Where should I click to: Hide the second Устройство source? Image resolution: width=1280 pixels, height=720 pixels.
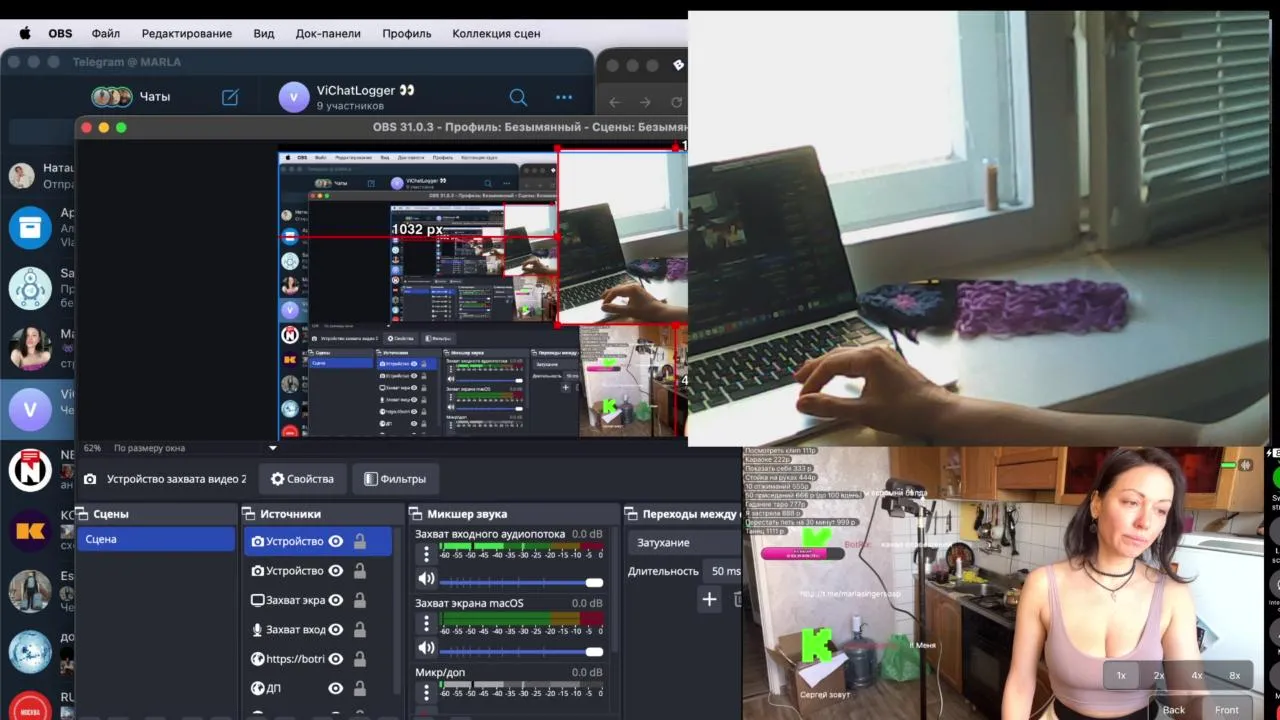click(x=336, y=571)
